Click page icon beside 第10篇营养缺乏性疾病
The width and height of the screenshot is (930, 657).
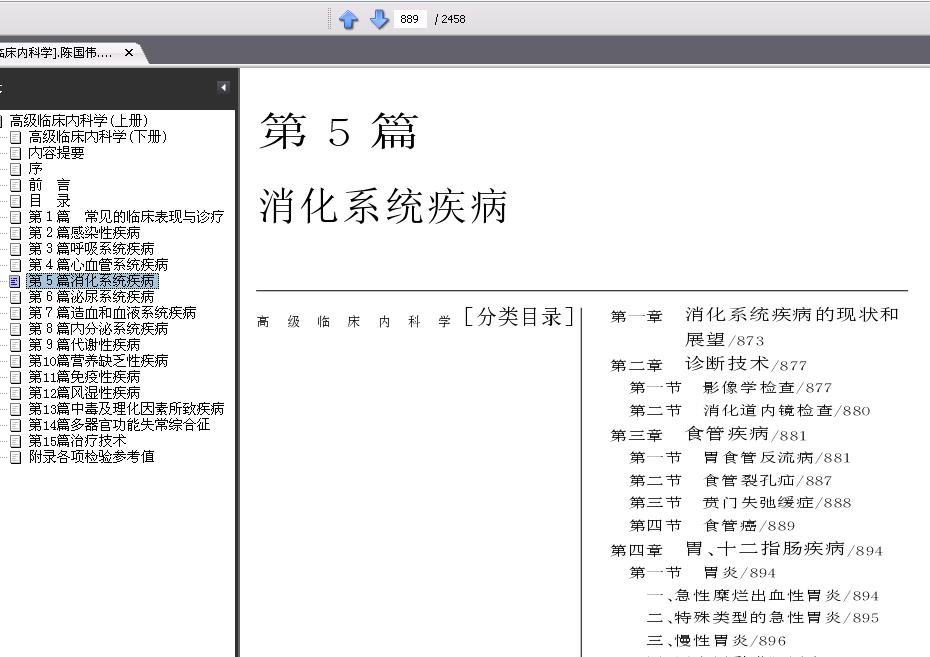point(16,362)
